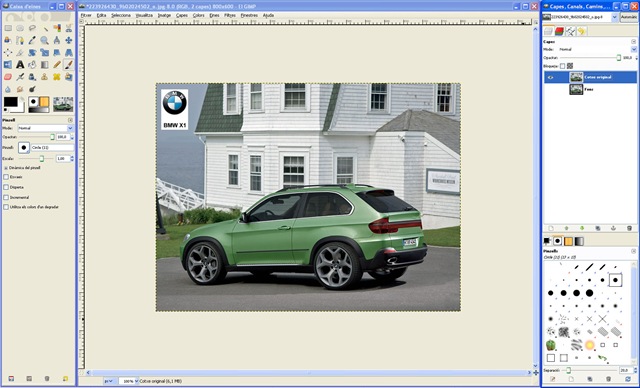Viewport: 640px width, 388px height.
Task: Select the Alignment tool
Action: click(8, 53)
